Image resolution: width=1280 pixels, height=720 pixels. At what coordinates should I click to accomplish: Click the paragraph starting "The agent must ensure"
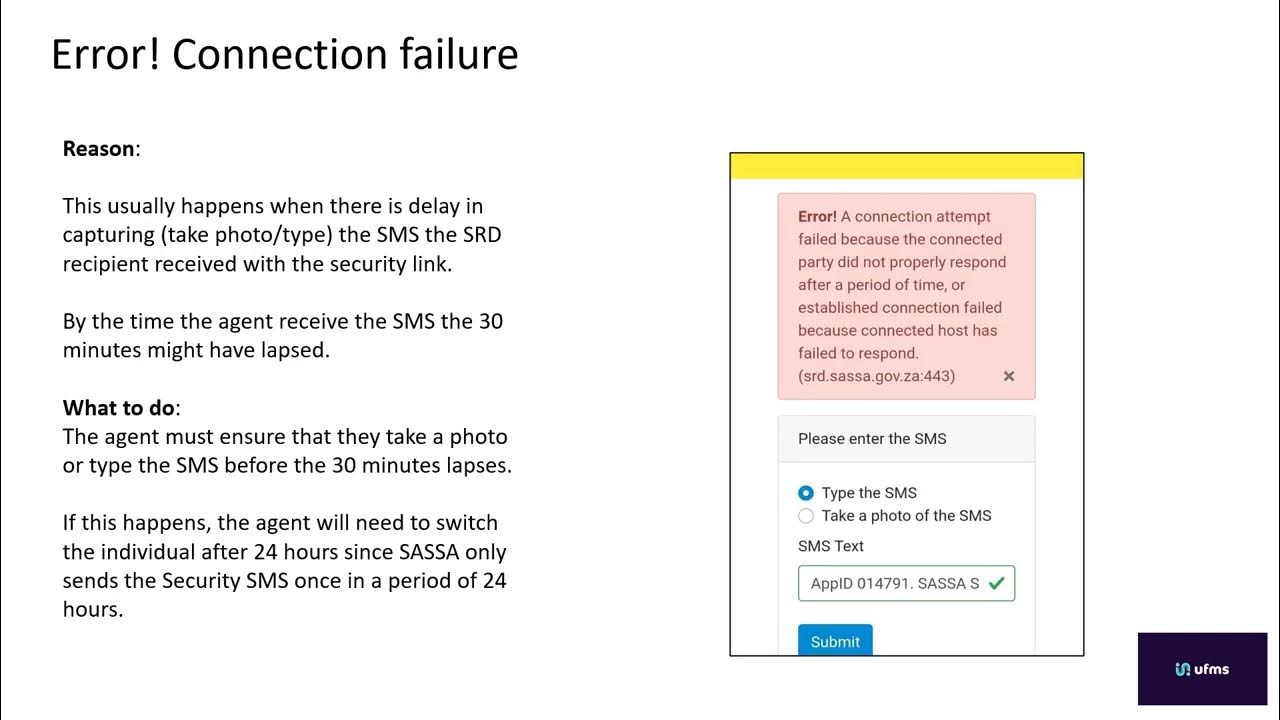287,451
